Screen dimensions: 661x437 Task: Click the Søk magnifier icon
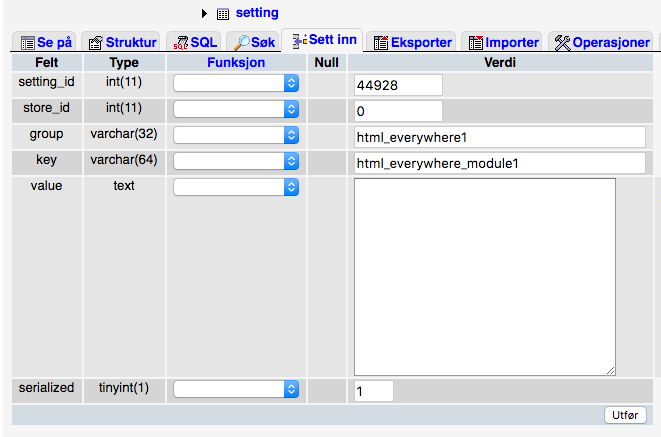[x=241, y=43]
